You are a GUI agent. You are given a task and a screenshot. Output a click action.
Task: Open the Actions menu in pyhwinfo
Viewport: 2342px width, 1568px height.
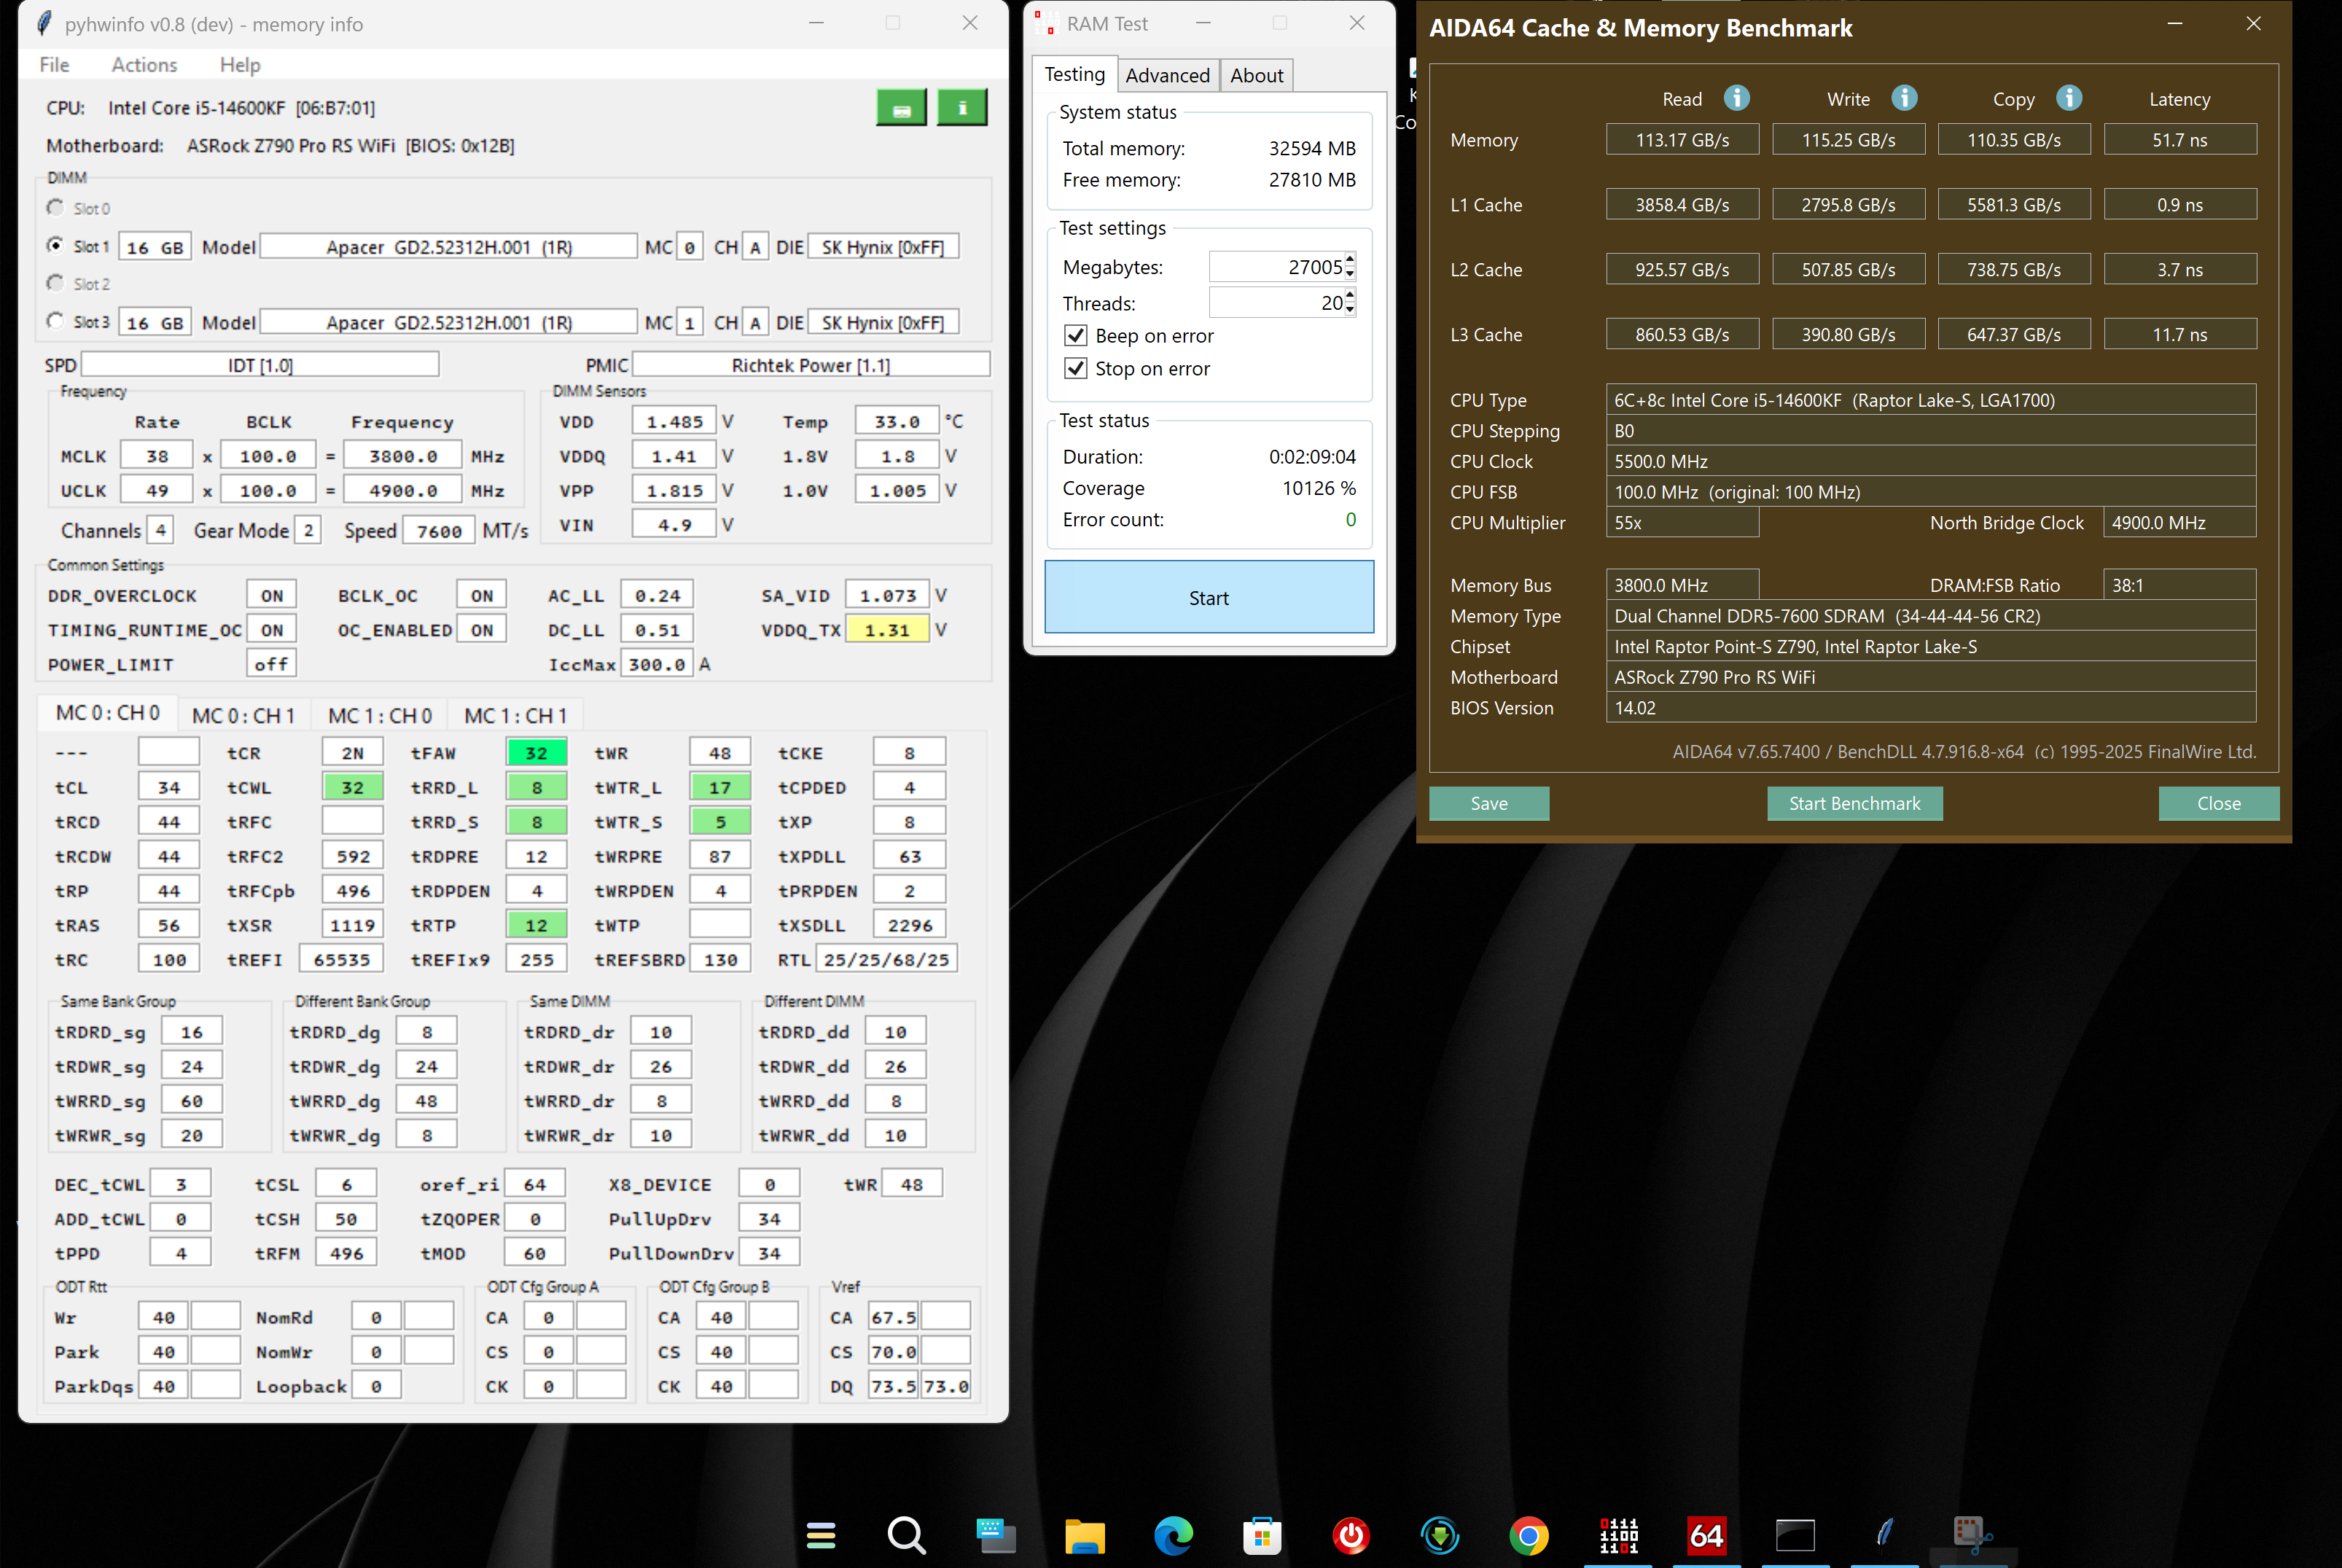144,65
